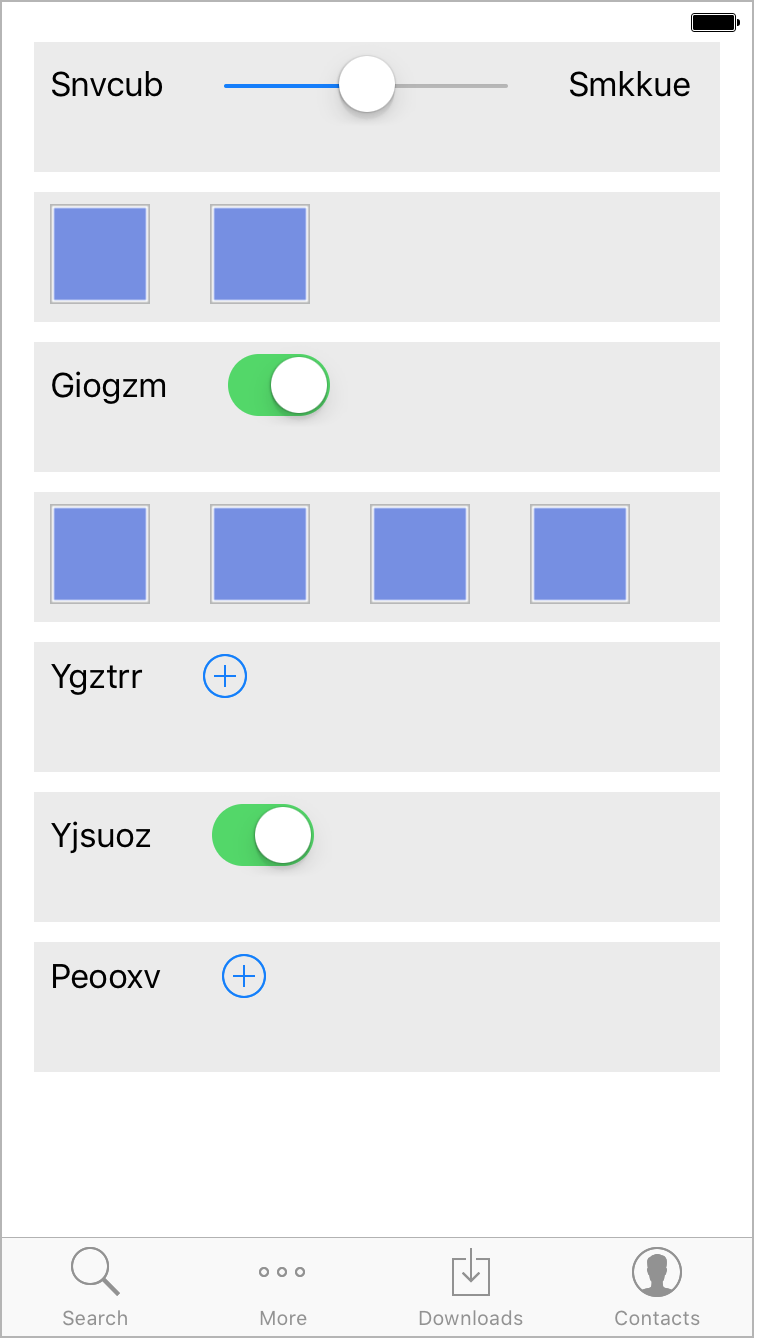Tap the plus icon next to Ygztrr
This screenshot has width=760, height=1340.
tap(225, 676)
